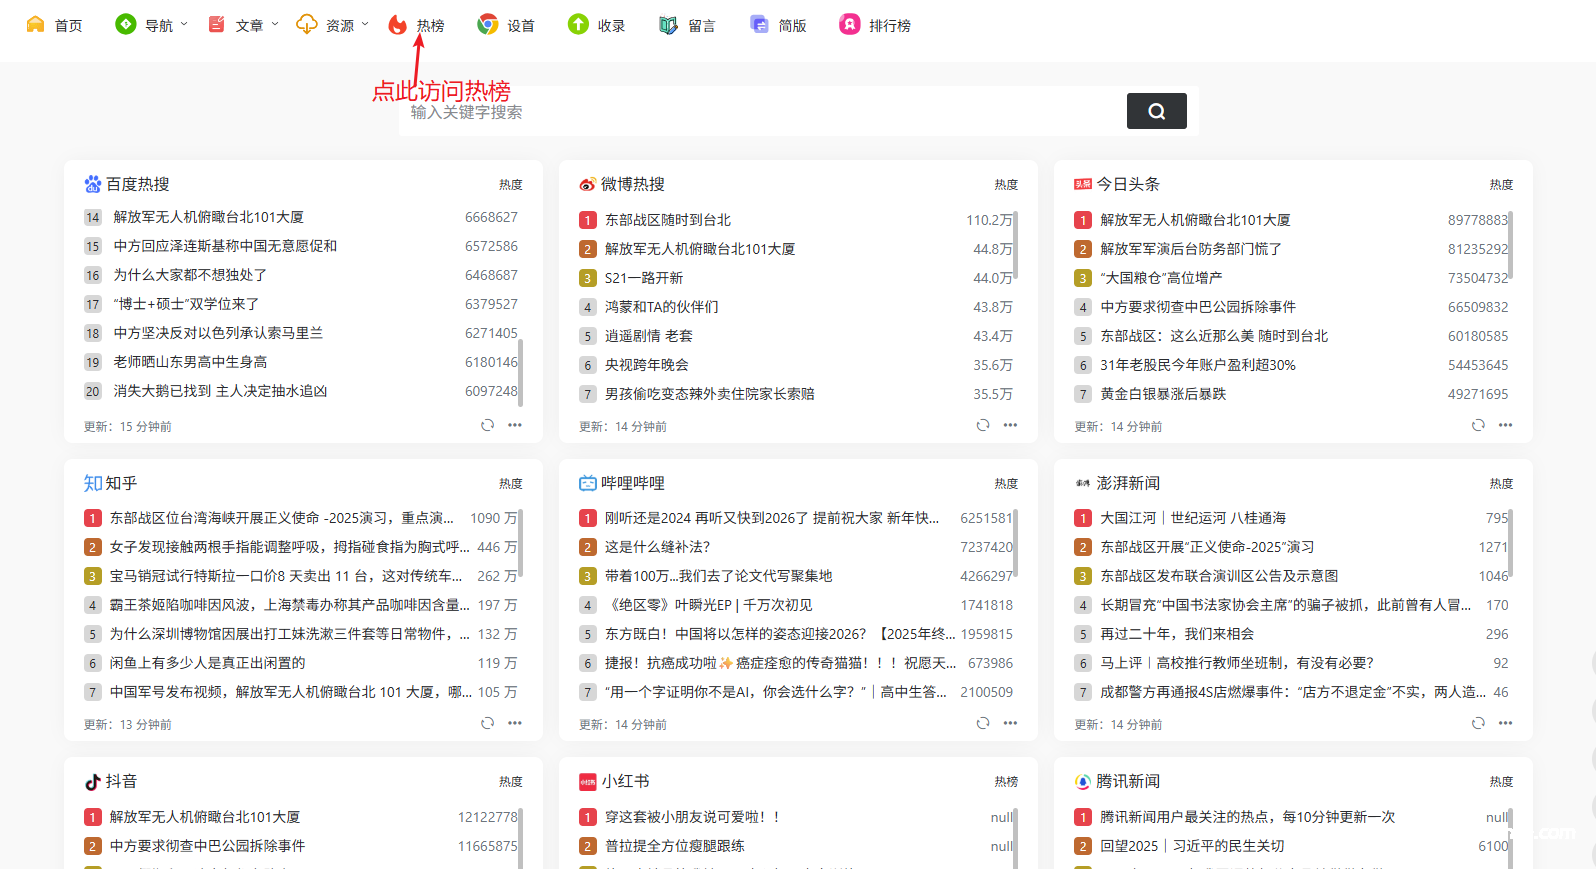The height and width of the screenshot is (869, 1596).
Task: Refresh the 哔哩哔哩 card
Action: coord(983,723)
